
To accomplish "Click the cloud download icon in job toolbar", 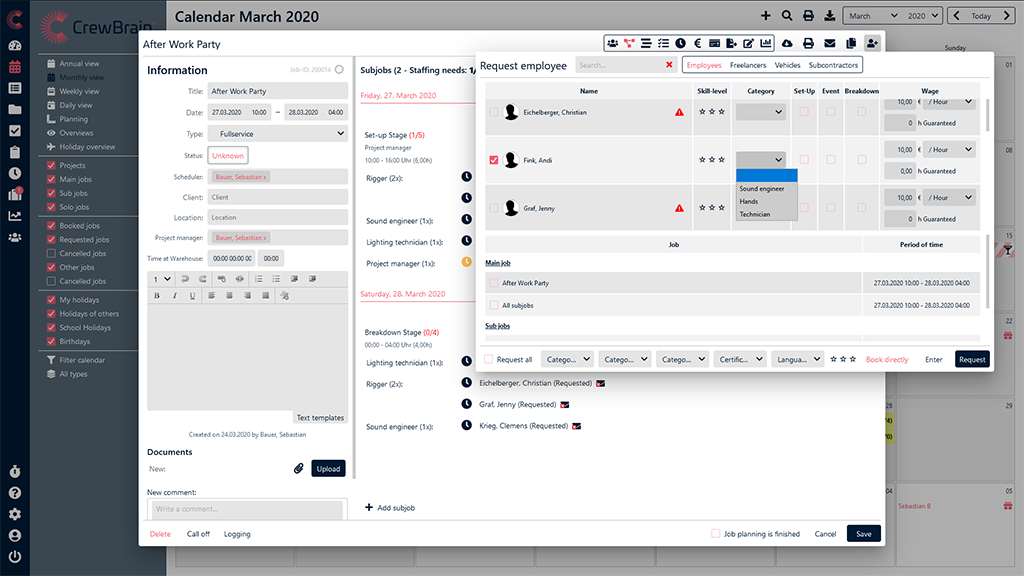I will click(787, 43).
